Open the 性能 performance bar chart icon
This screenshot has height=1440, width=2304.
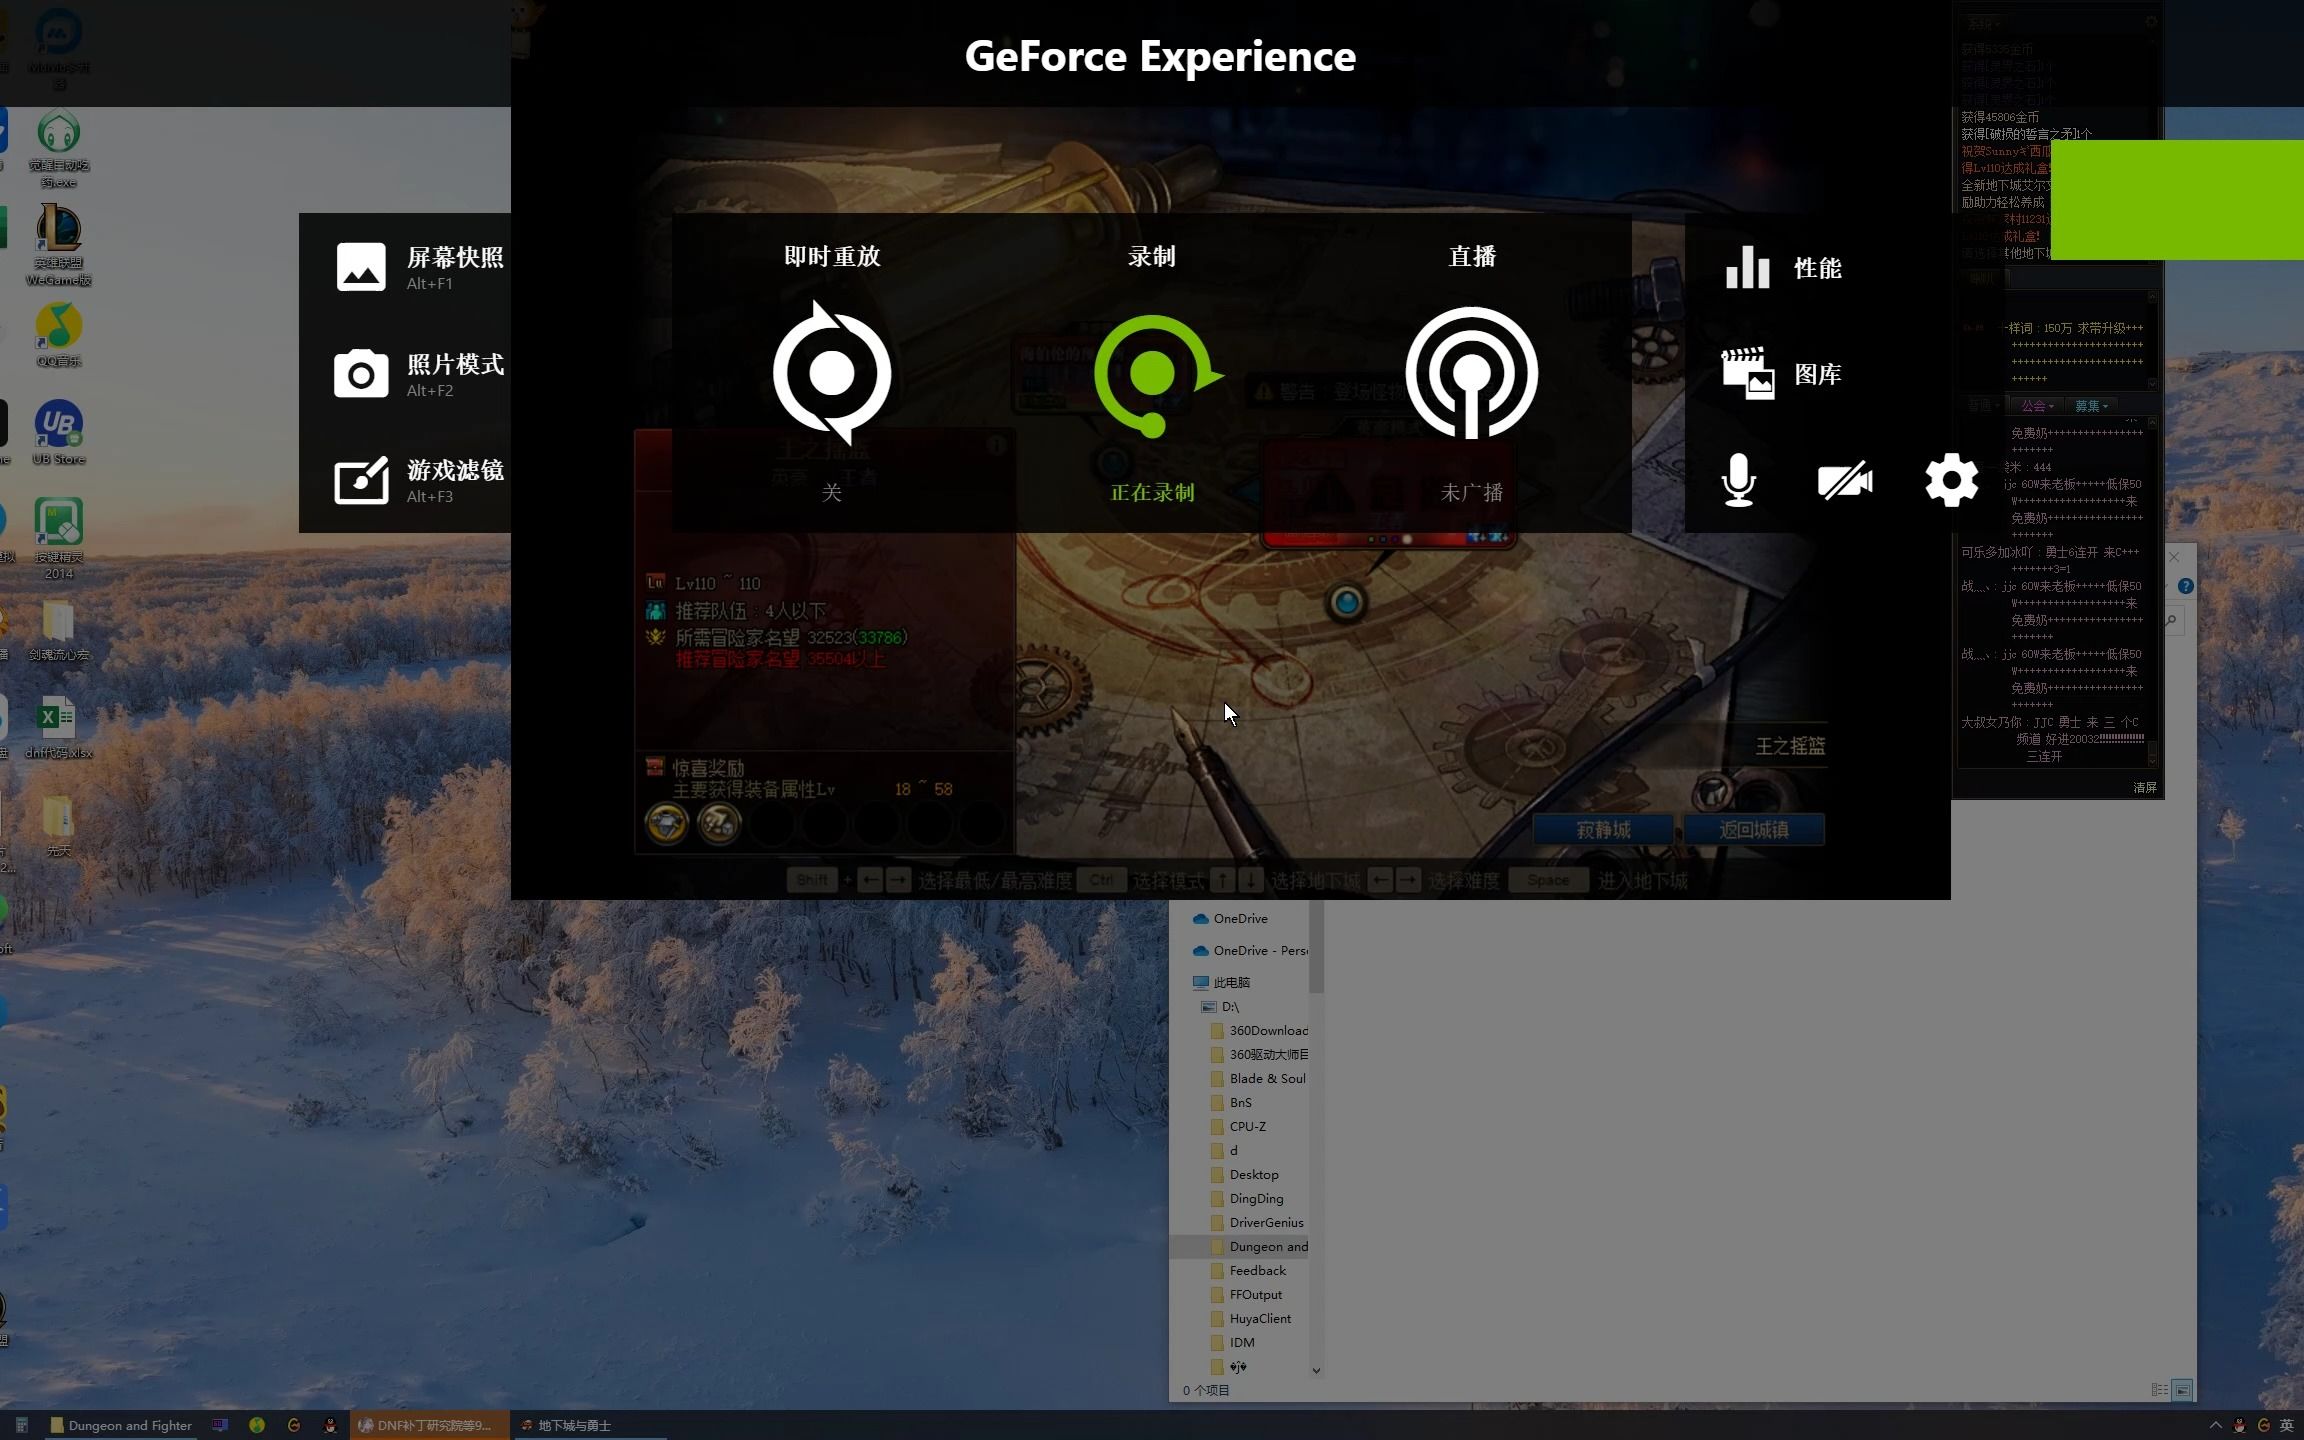(1748, 267)
